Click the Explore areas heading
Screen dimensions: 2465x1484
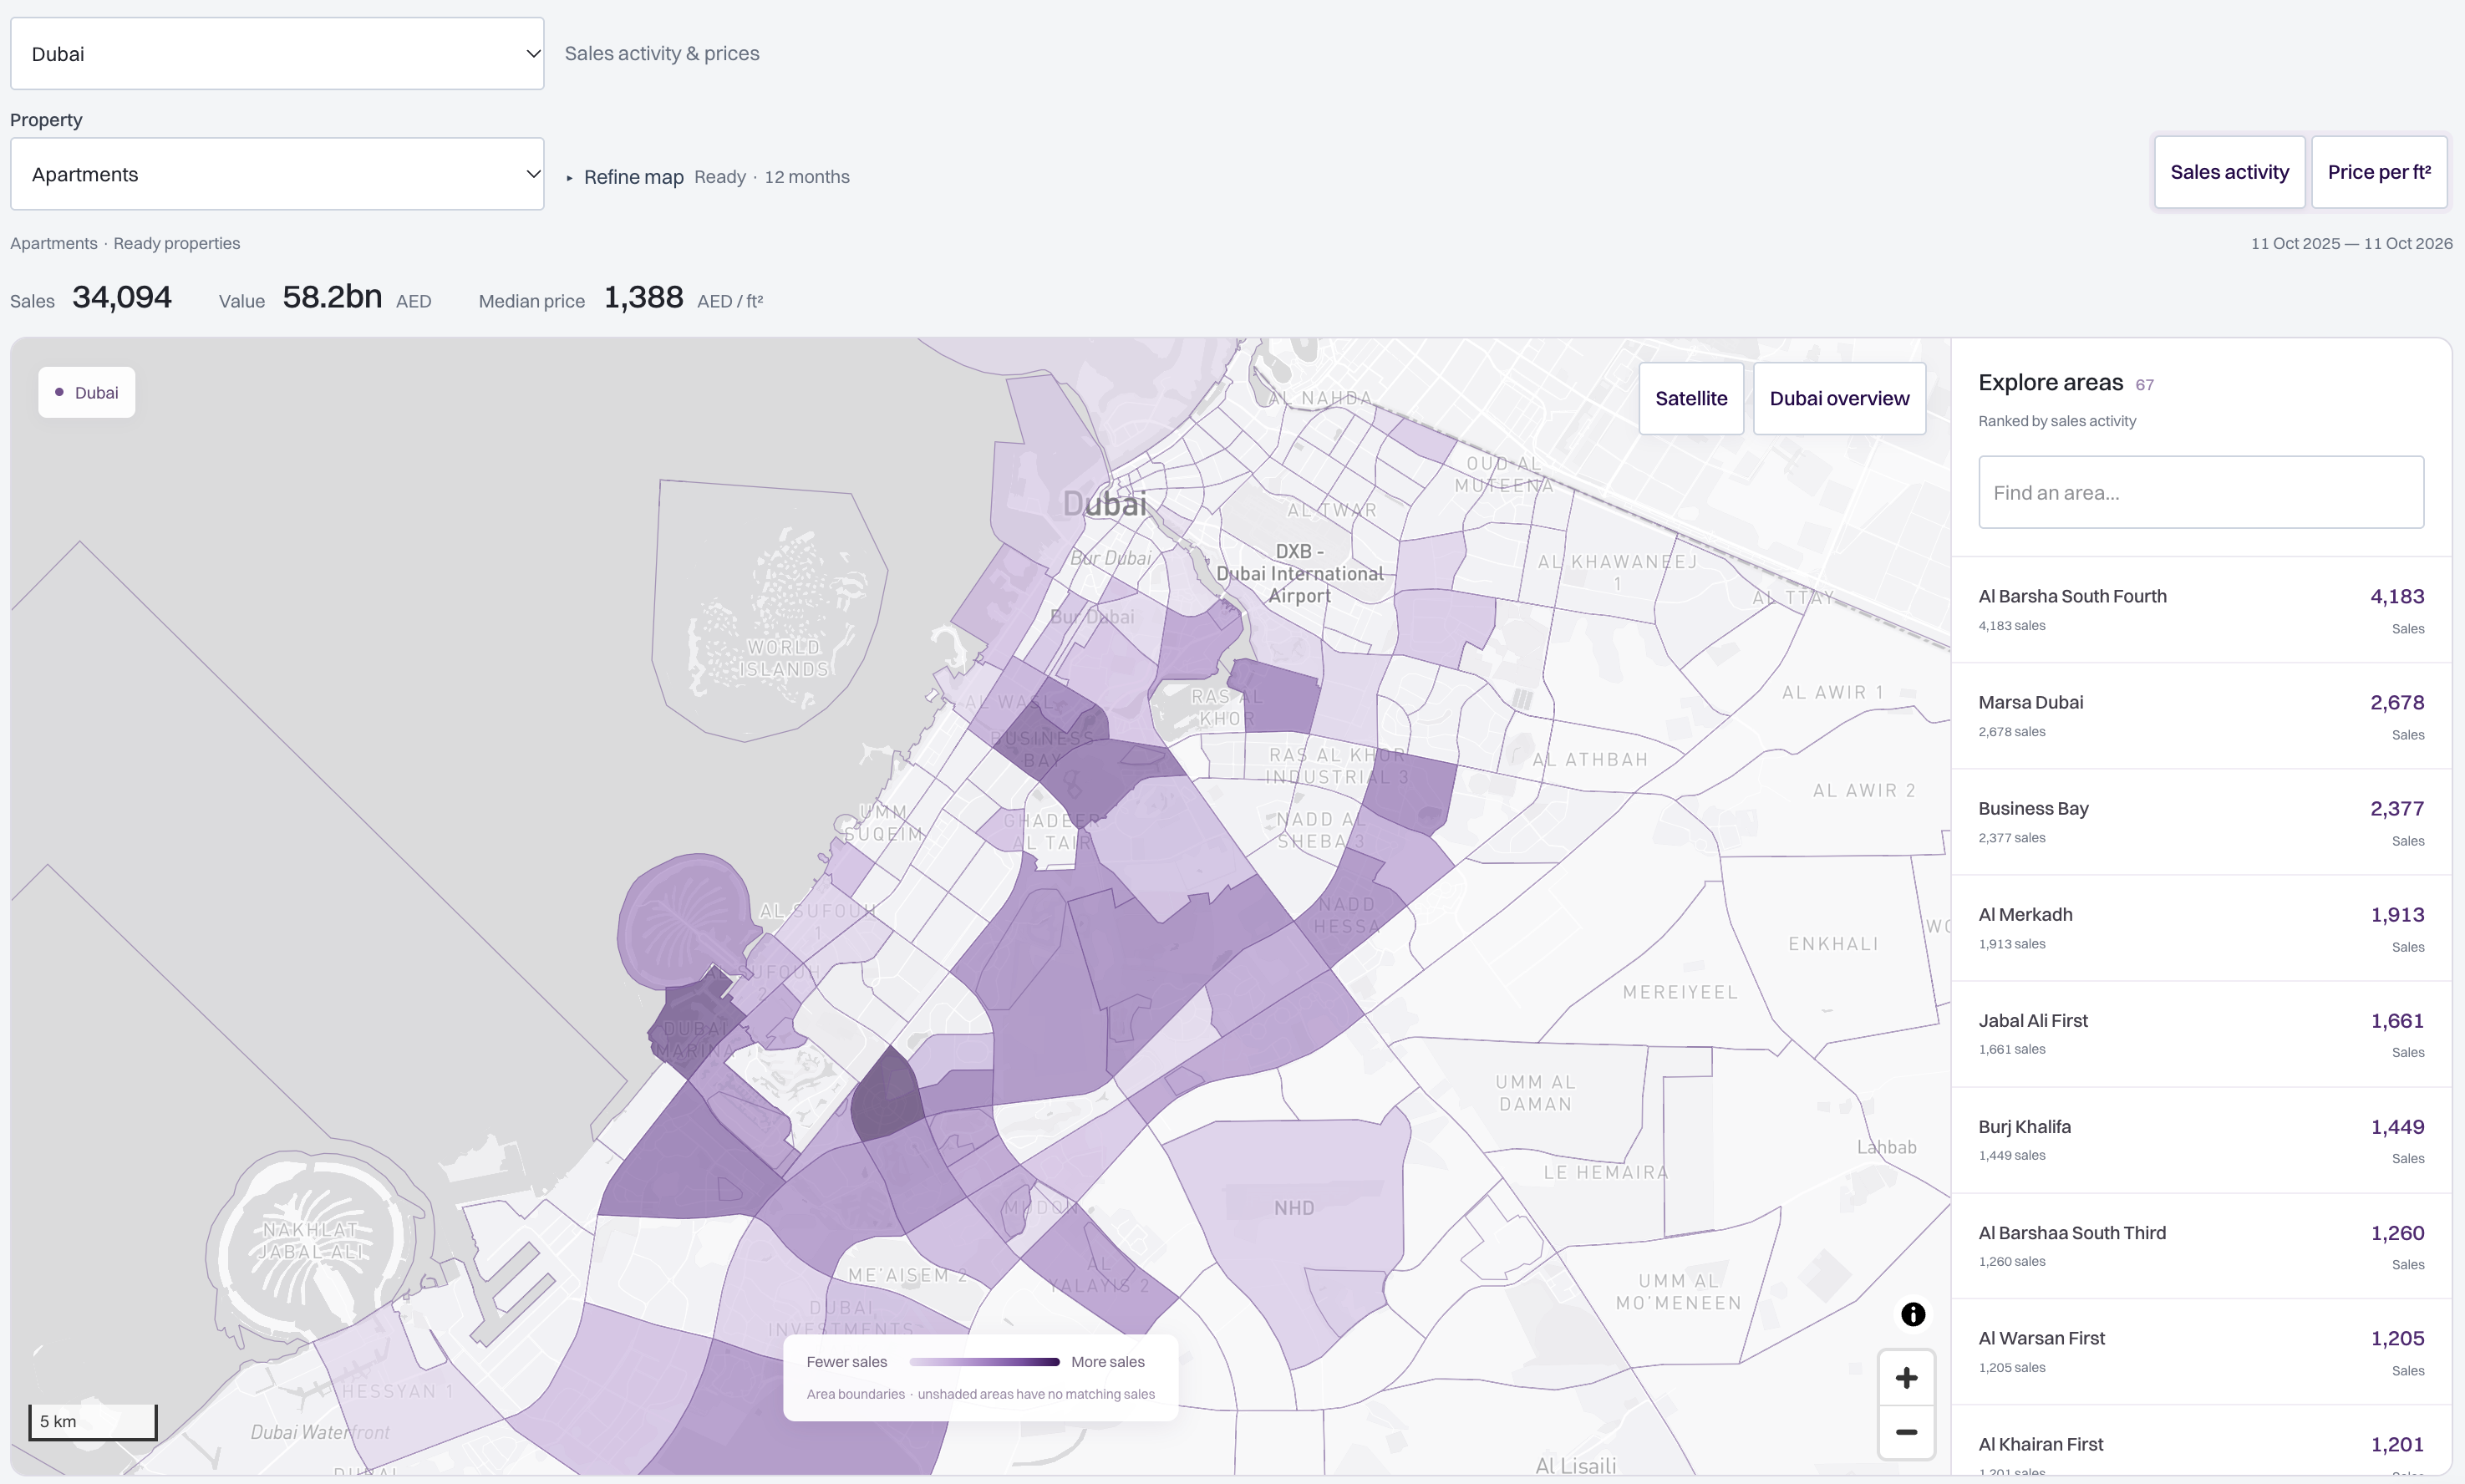point(2050,382)
